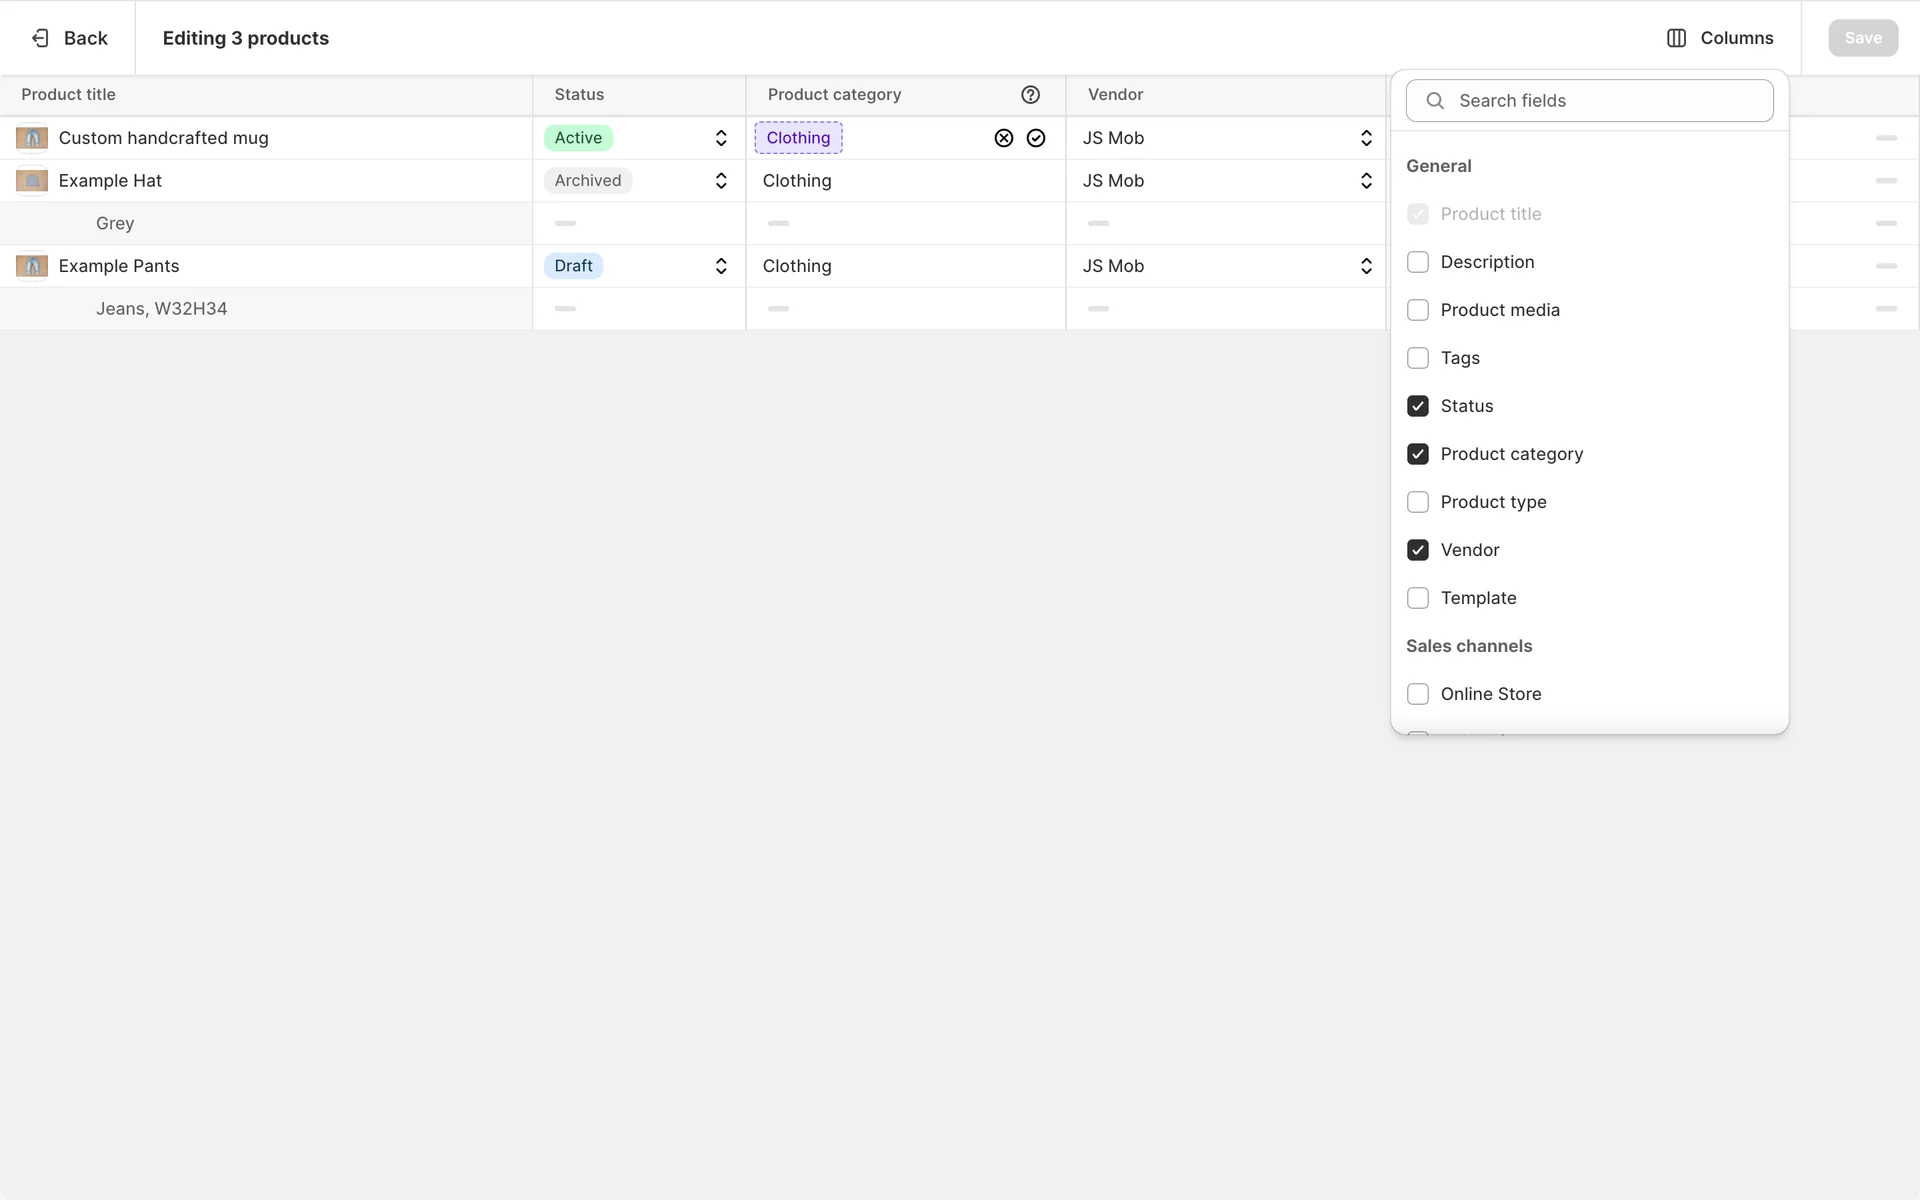Click the Vendor column header
This screenshot has width=1920, height=1200.
click(1115, 95)
